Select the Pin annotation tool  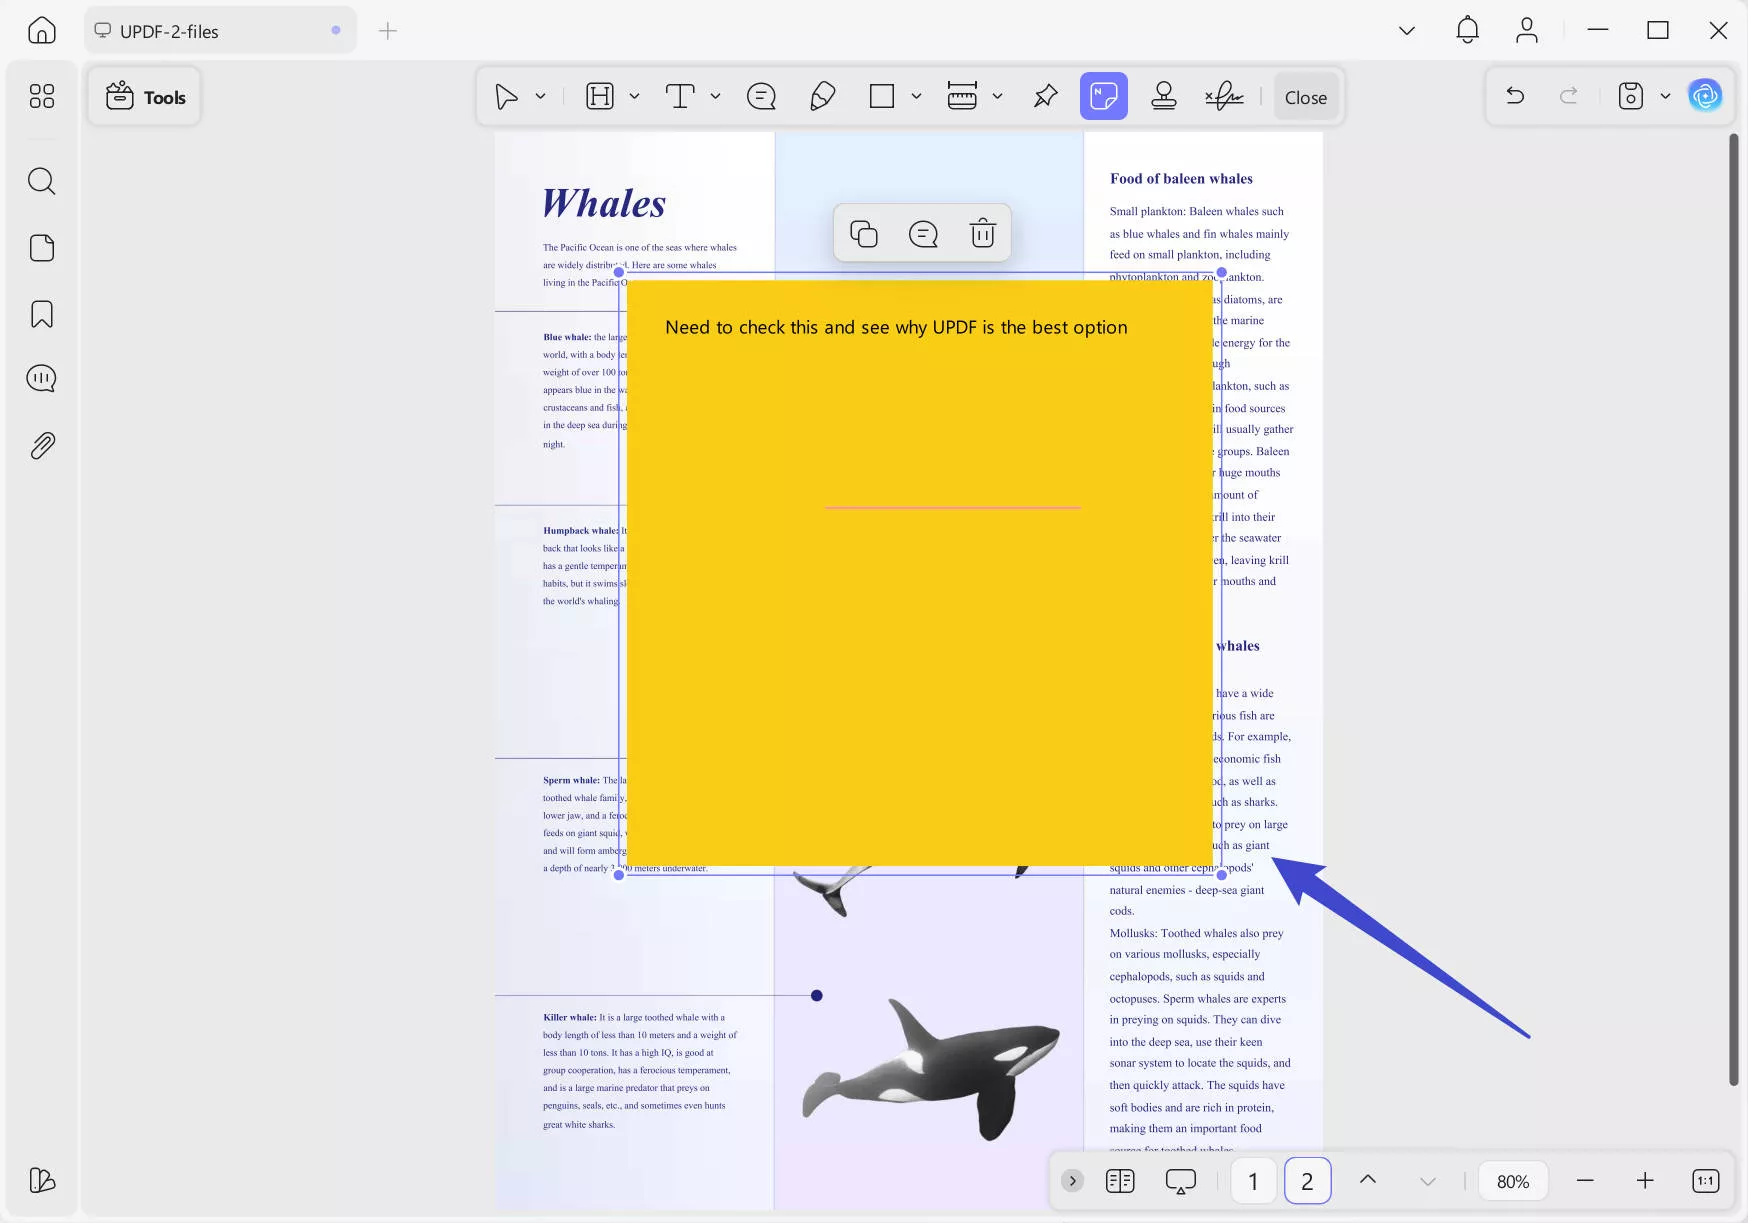pyautogui.click(x=1045, y=96)
